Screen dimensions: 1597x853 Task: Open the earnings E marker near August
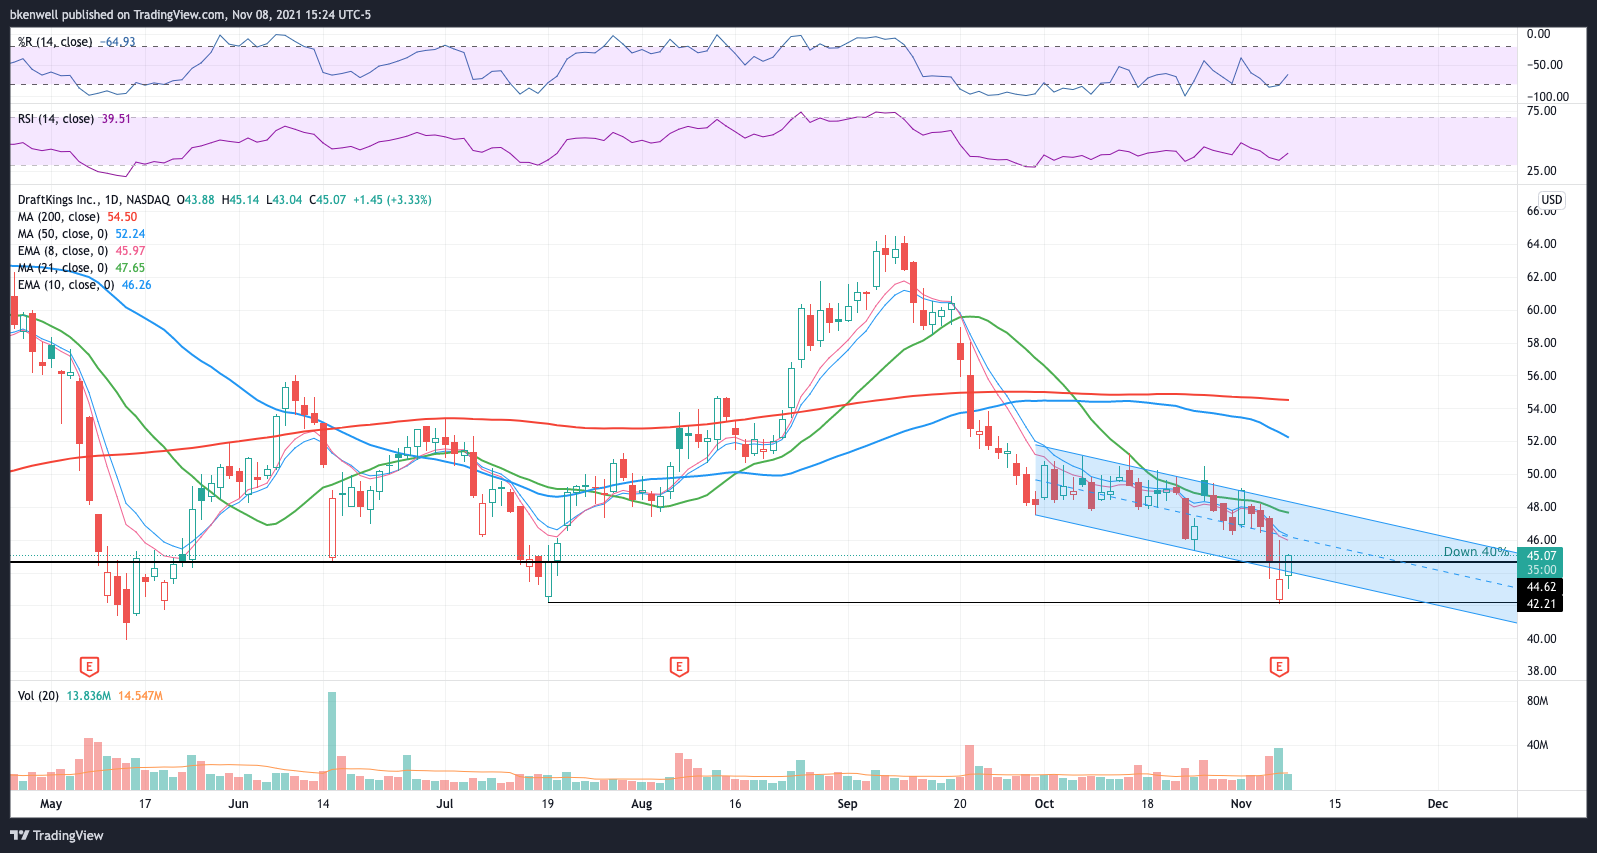click(679, 667)
